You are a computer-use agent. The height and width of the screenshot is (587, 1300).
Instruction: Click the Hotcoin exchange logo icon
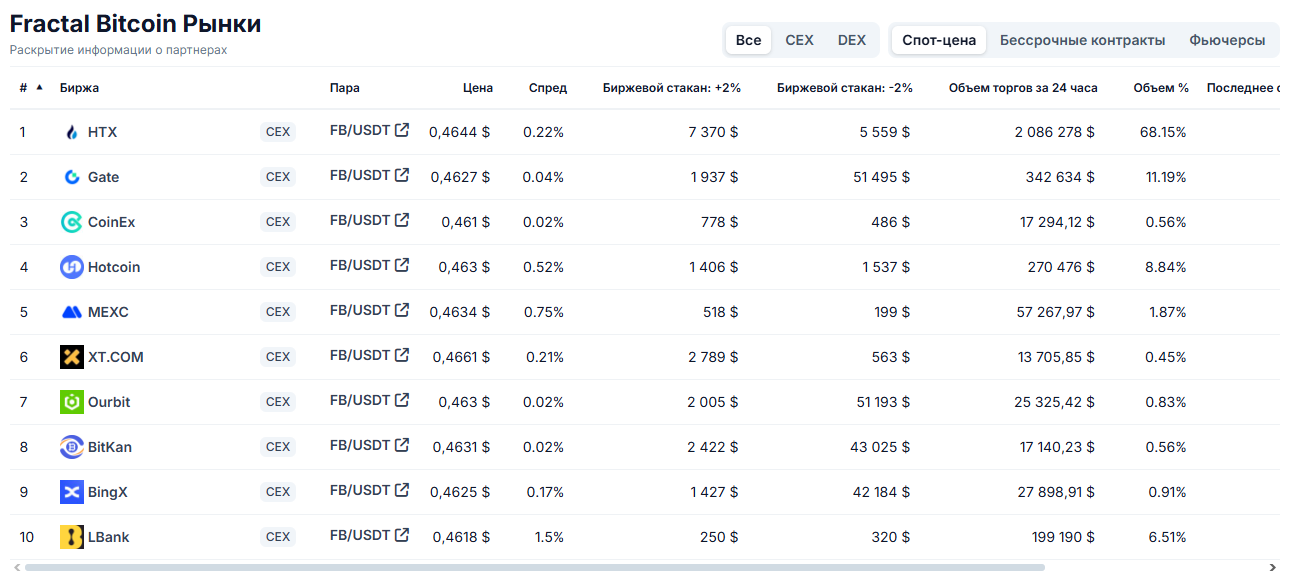[x=72, y=267]
